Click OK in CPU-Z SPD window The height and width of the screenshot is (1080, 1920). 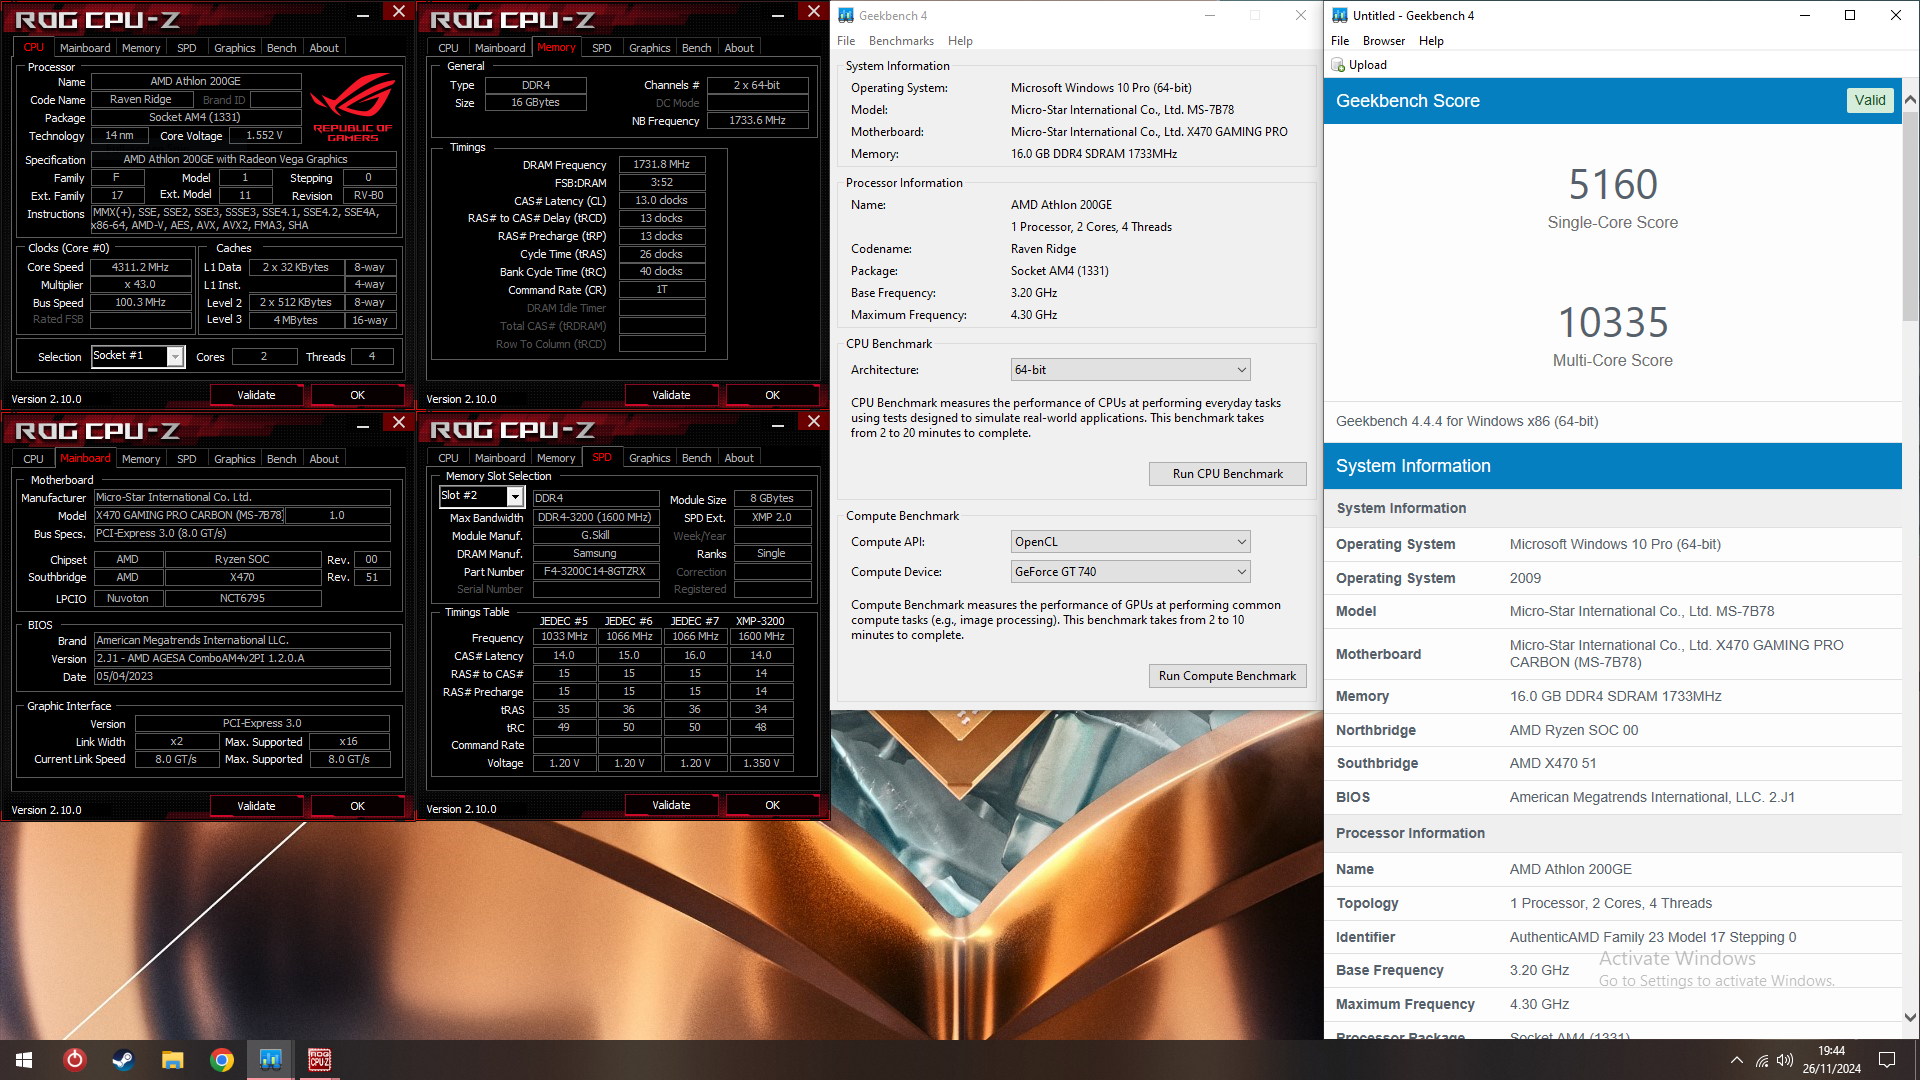pos(772,806)
